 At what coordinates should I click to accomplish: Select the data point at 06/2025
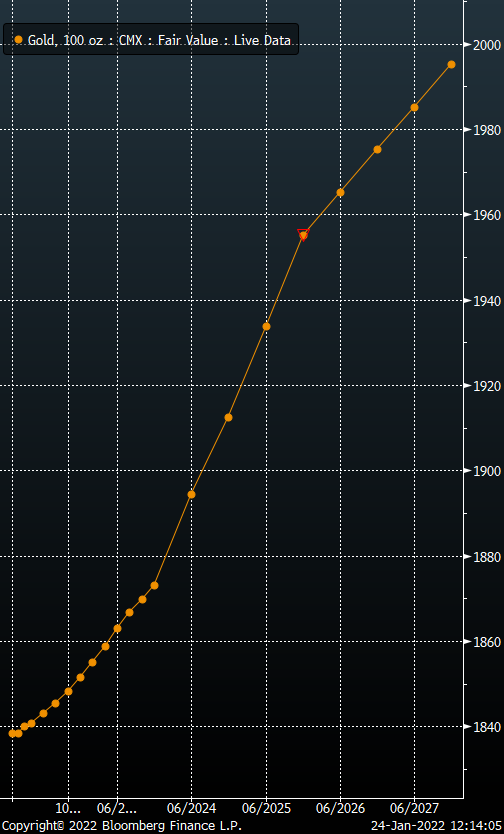tap(266, 326)
